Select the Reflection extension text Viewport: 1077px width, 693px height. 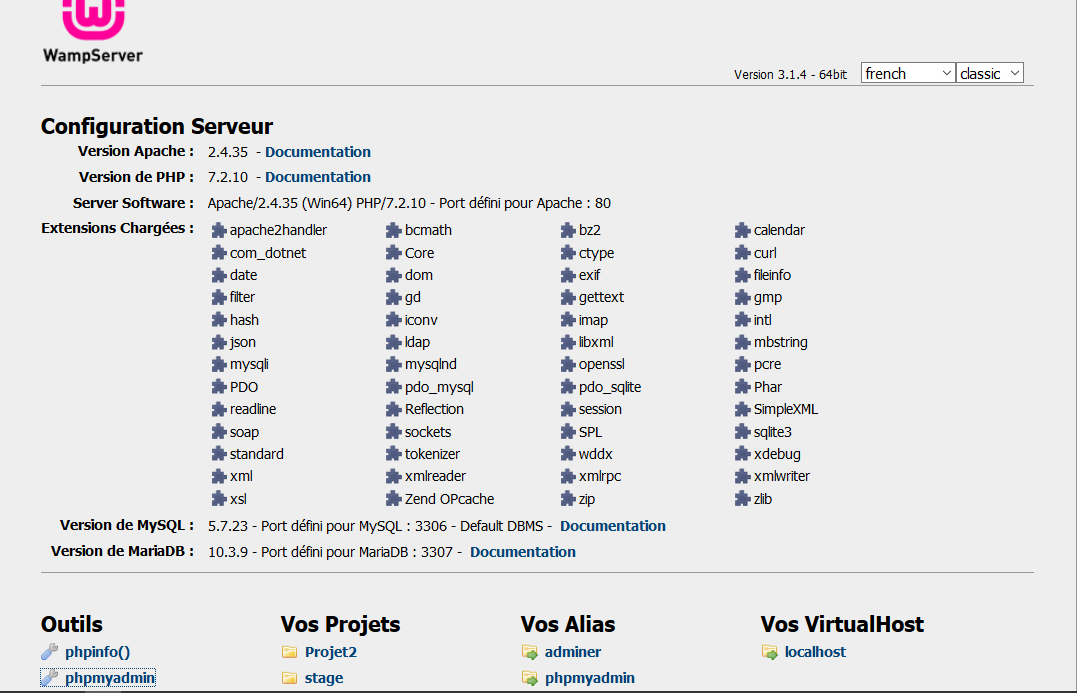point(434,409)
